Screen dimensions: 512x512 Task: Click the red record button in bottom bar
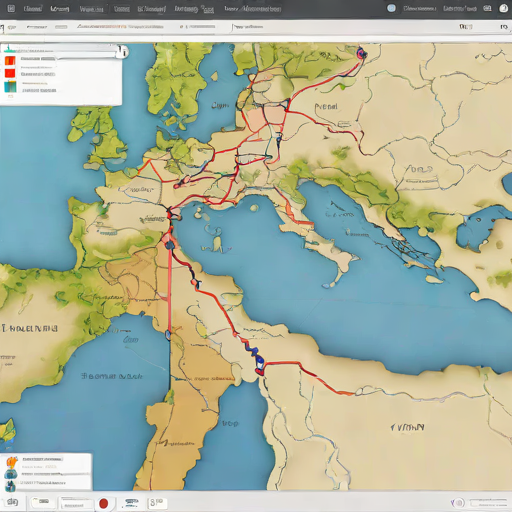104,503
